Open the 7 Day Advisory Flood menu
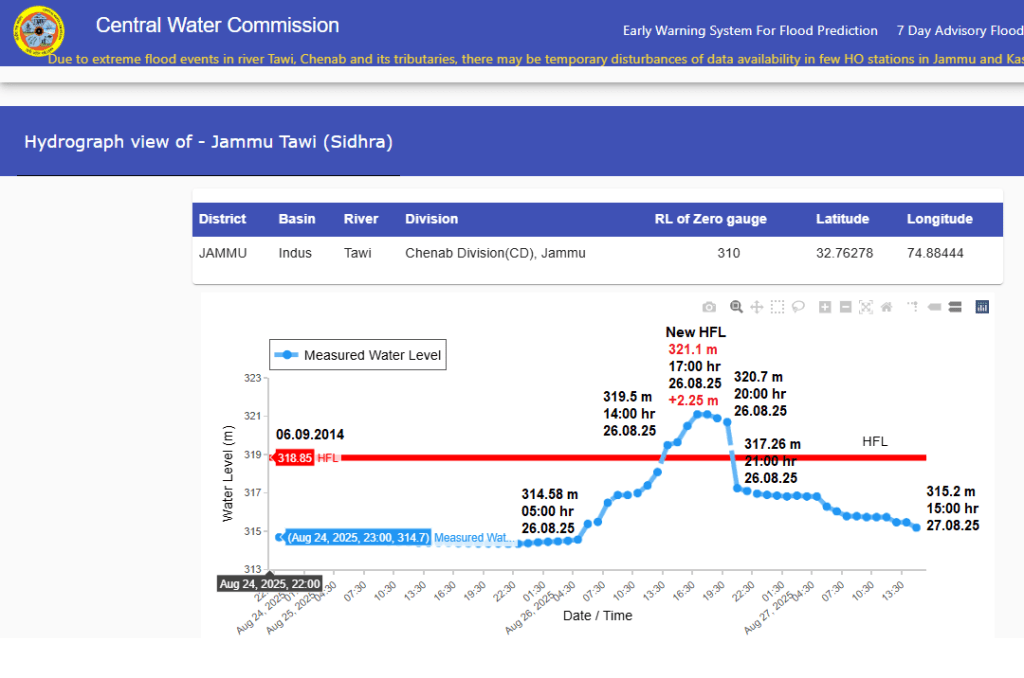1024x678 pixels. tap(959, 30)
